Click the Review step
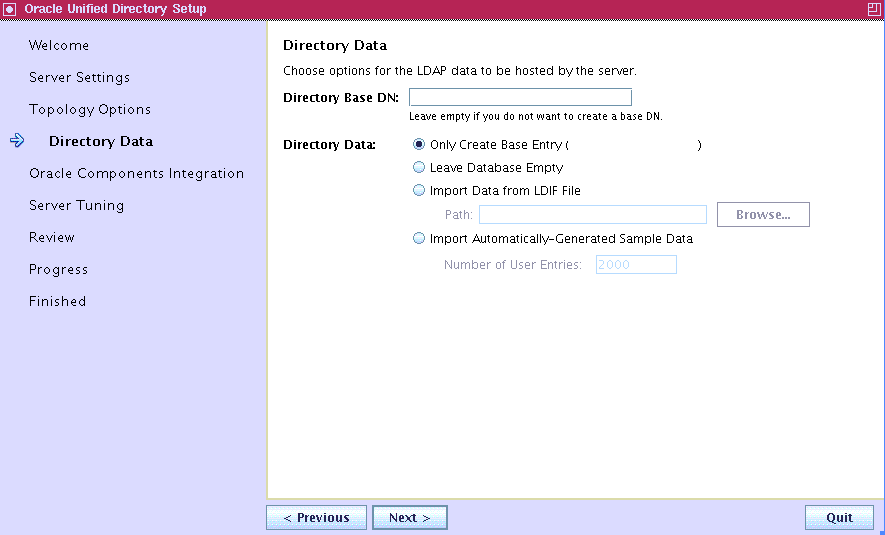 tap(52, 237)
